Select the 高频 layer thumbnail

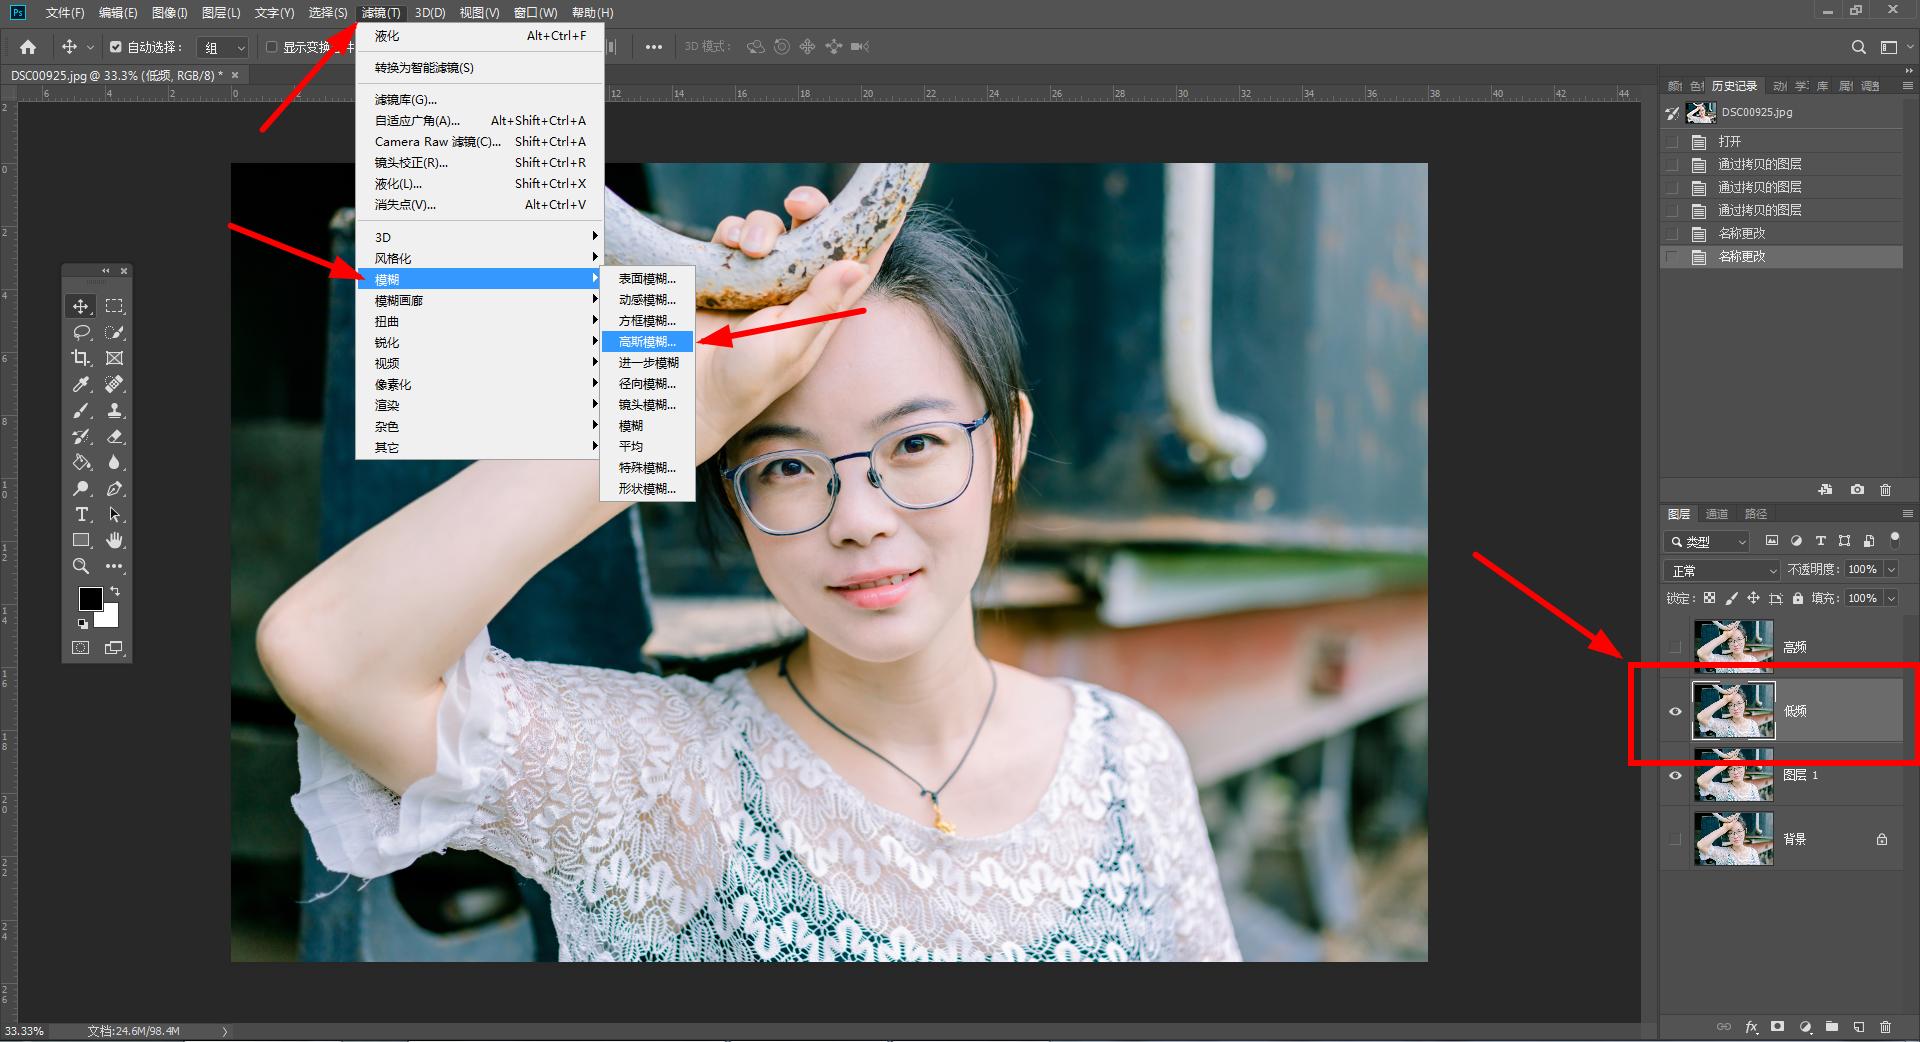1733,646
